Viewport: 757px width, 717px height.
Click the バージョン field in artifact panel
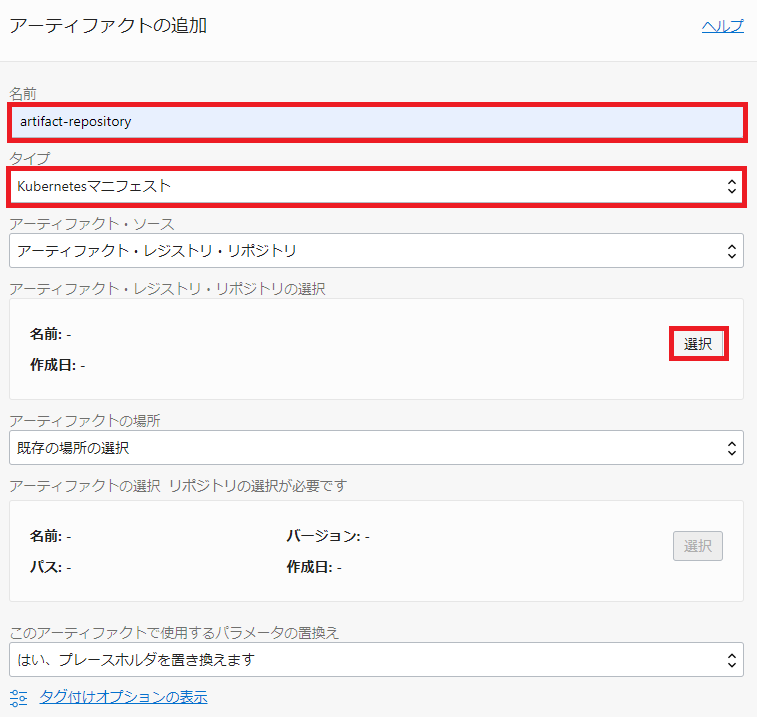[x=328, y=536]
